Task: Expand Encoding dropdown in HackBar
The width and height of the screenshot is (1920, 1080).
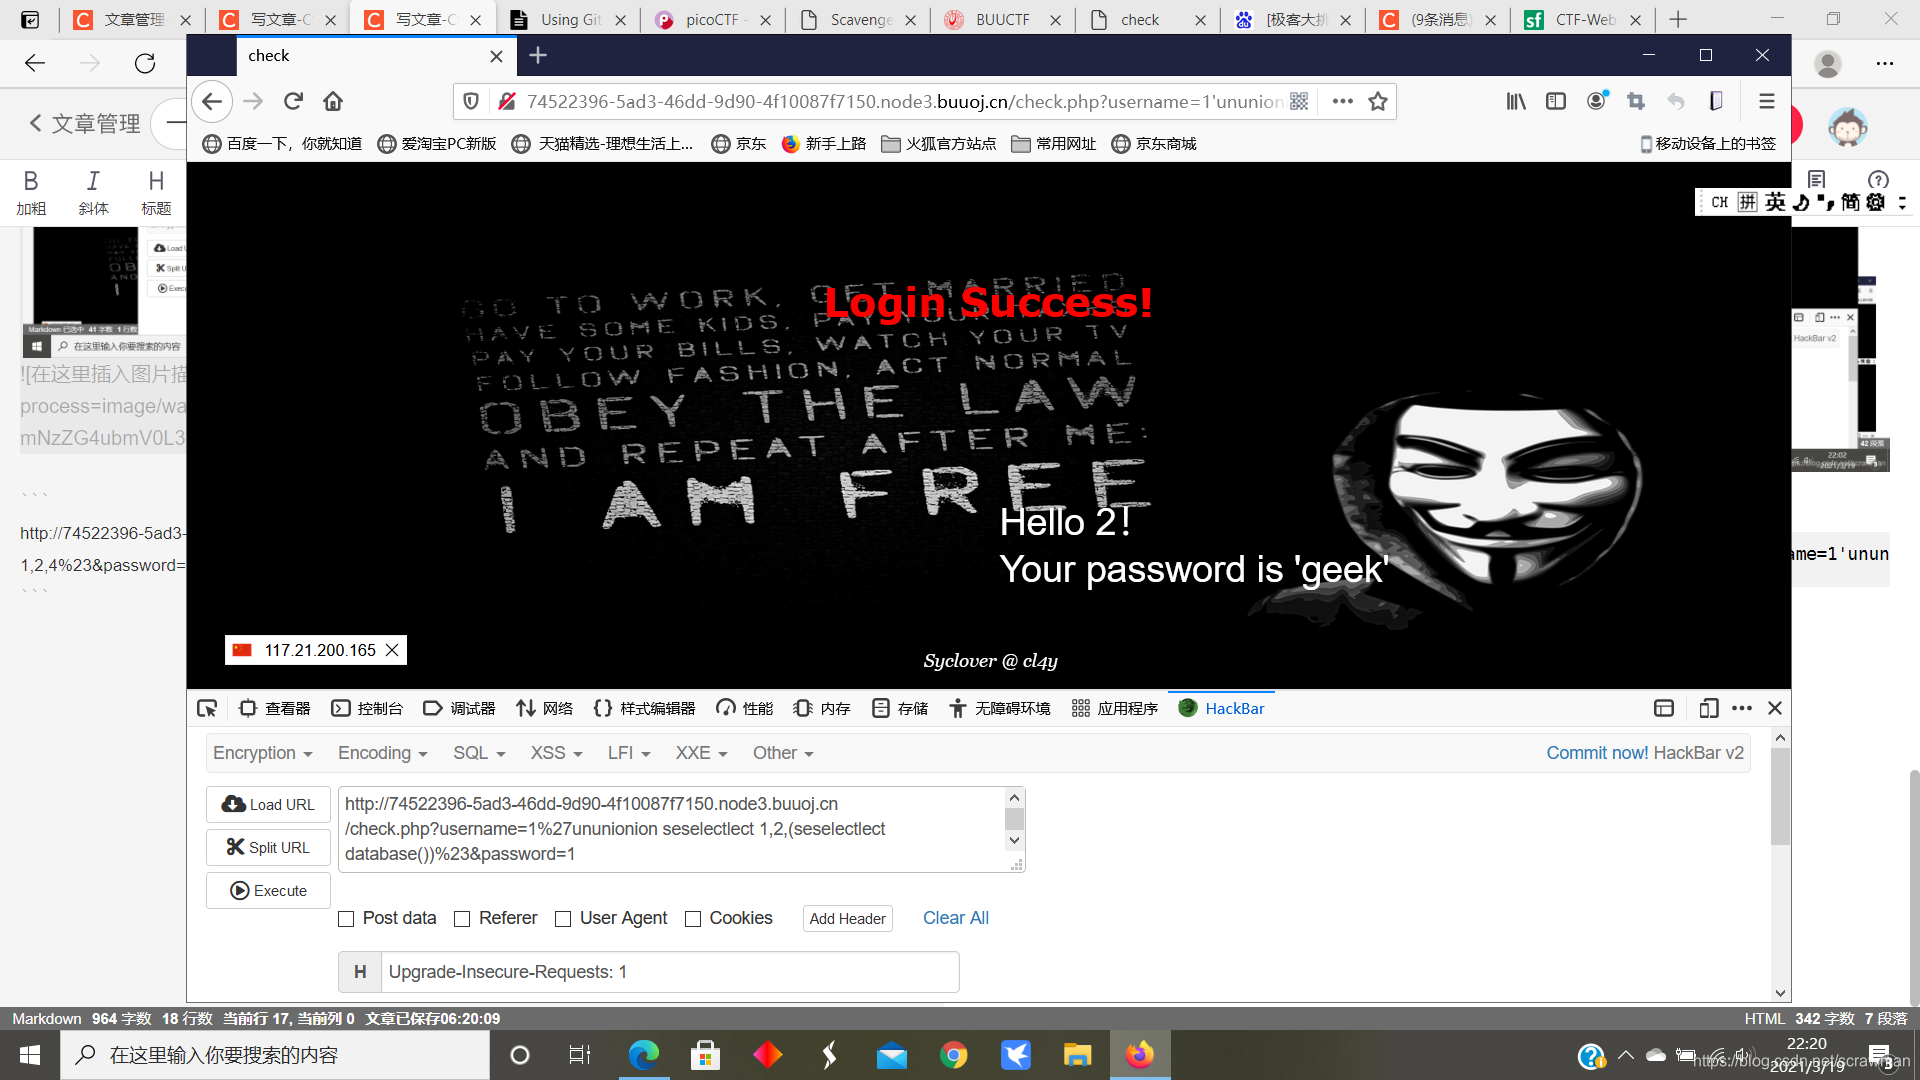Action: pyautogui.click(x=383, y=753)
